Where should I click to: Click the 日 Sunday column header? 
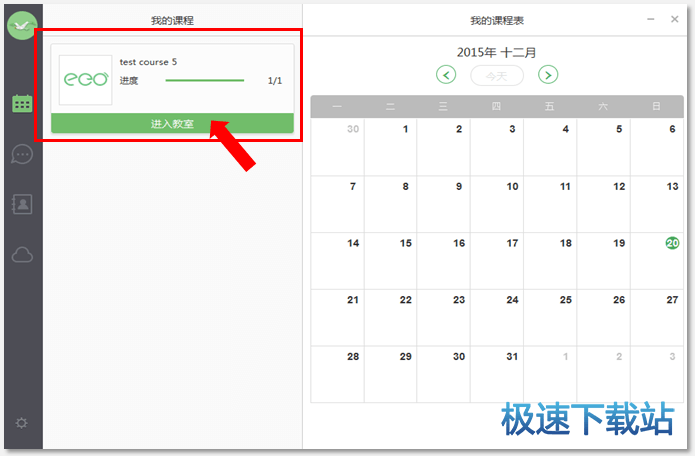click(656, 106)
